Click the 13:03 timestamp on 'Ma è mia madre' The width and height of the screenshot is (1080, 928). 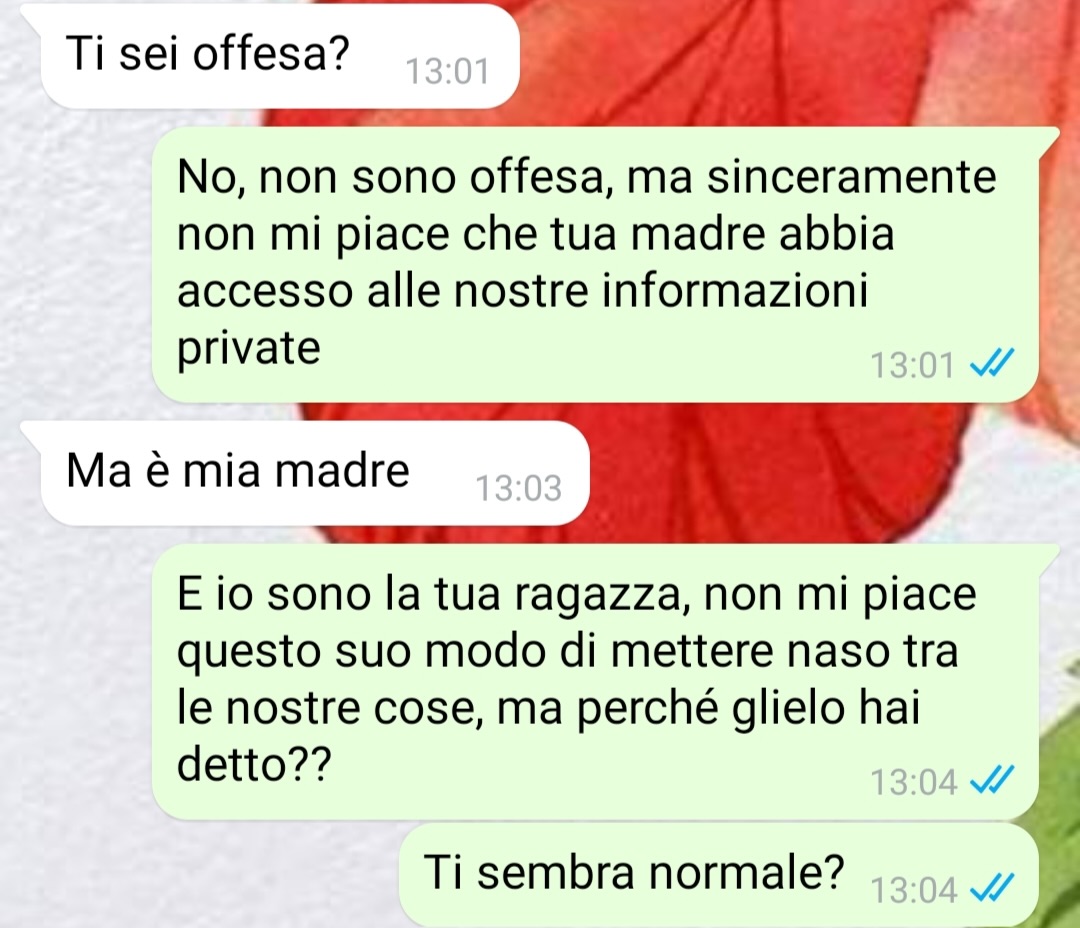click(519, 488)
